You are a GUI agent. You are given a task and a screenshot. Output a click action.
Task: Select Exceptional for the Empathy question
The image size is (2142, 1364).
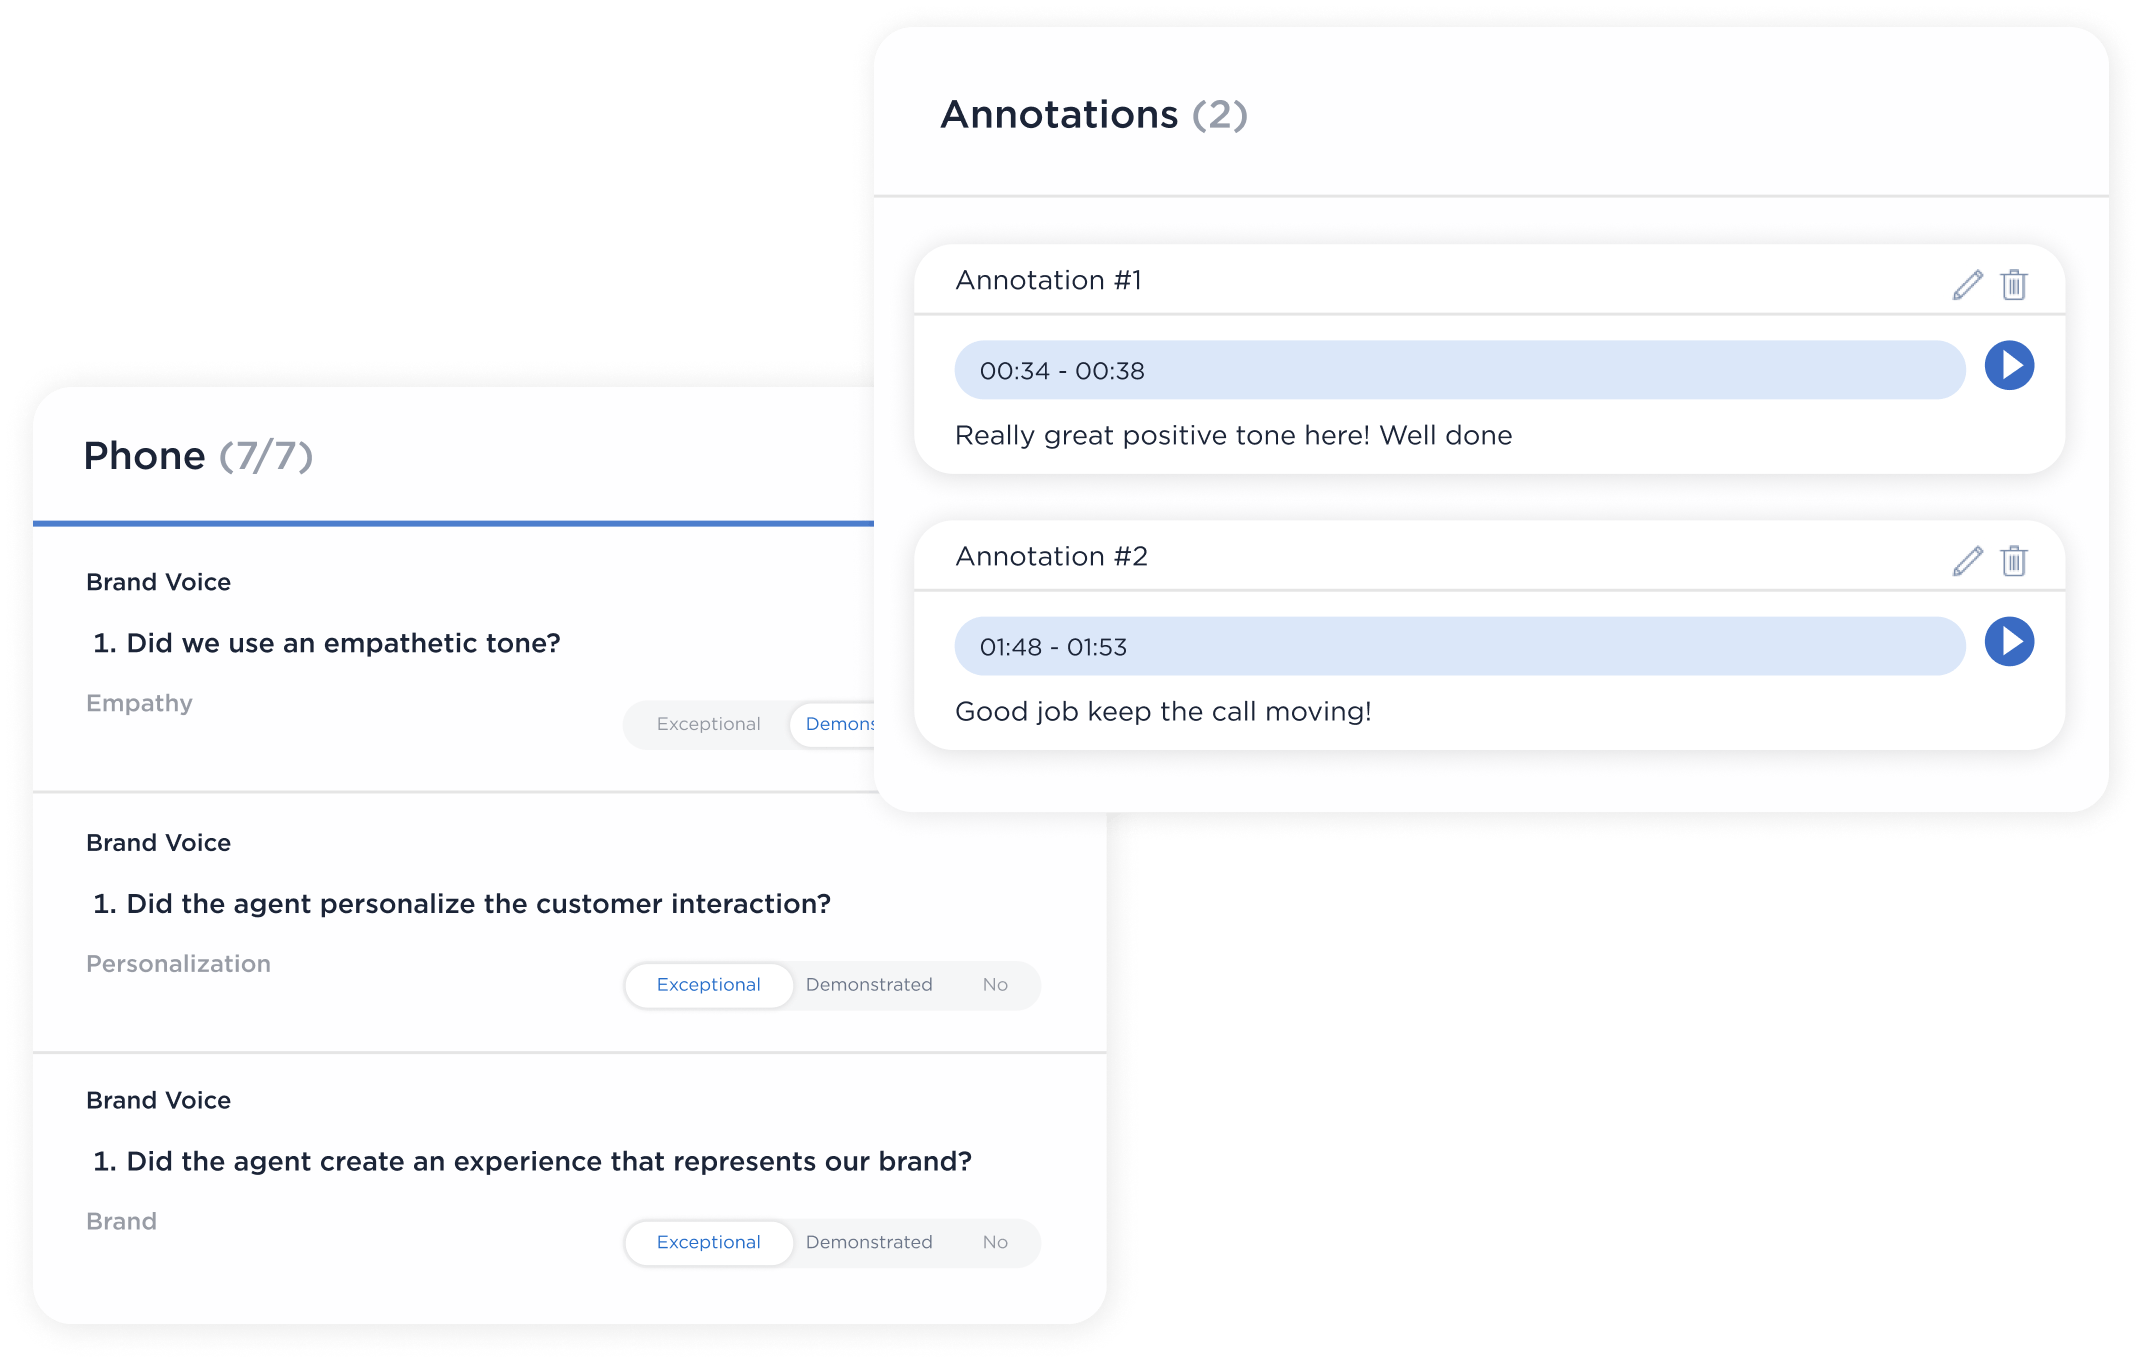[x=708, y=724]
